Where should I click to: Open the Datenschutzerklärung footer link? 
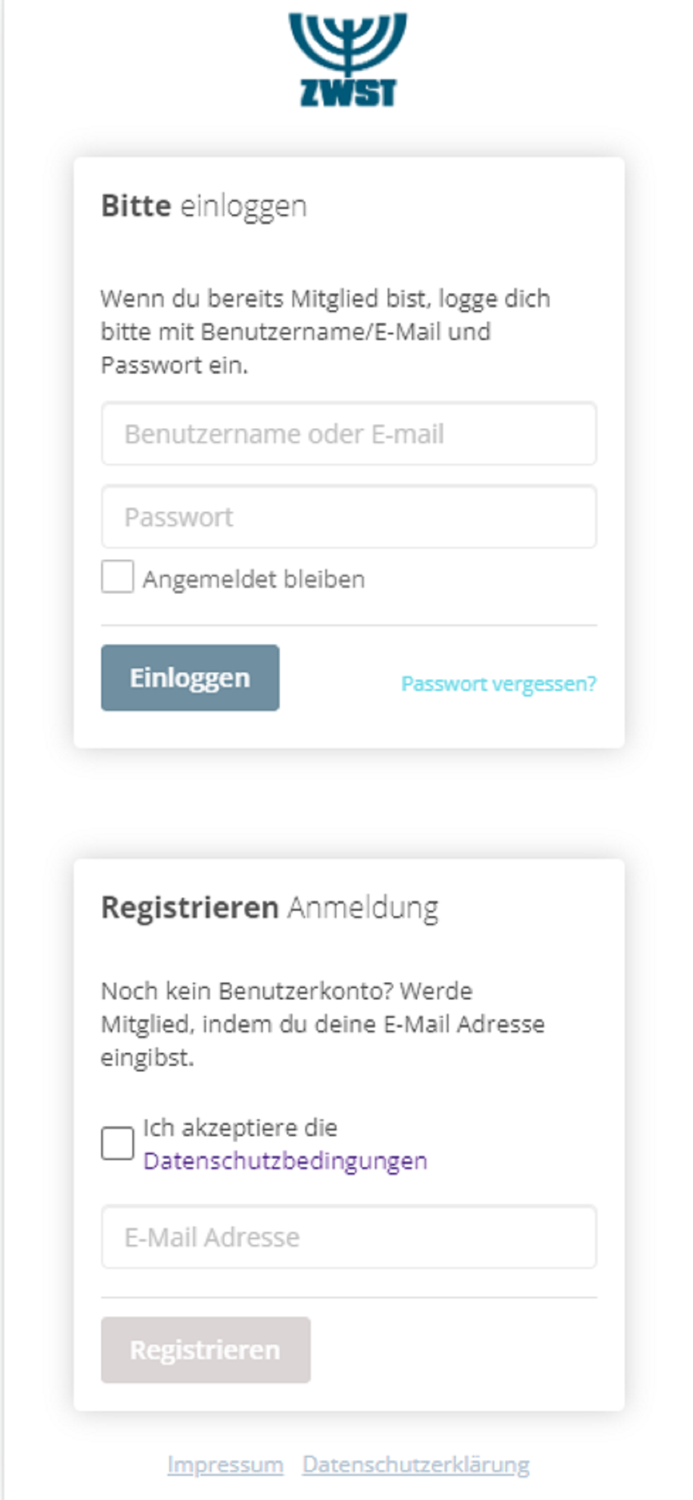click(416, 1465)
